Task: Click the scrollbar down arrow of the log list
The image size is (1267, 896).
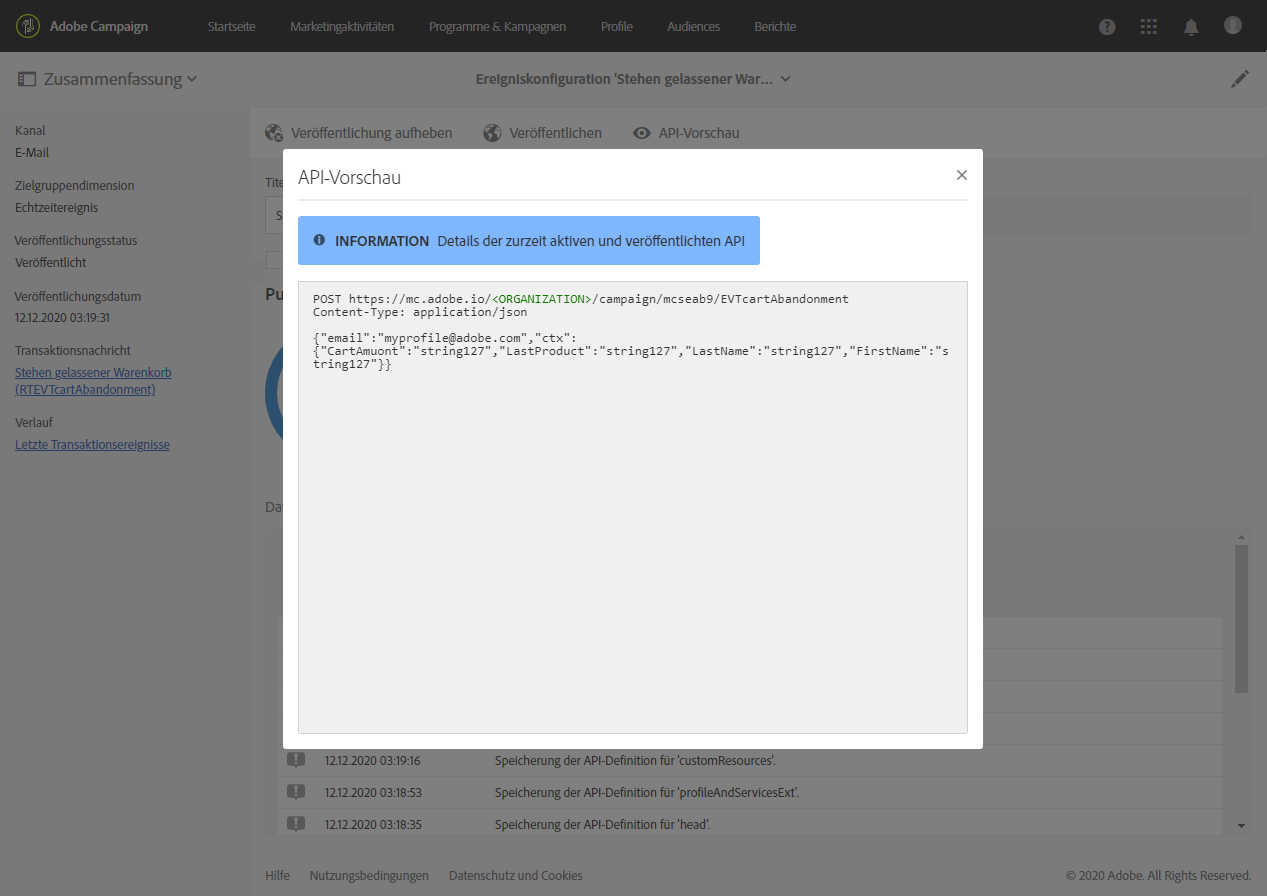Action: click(1241, 826)
